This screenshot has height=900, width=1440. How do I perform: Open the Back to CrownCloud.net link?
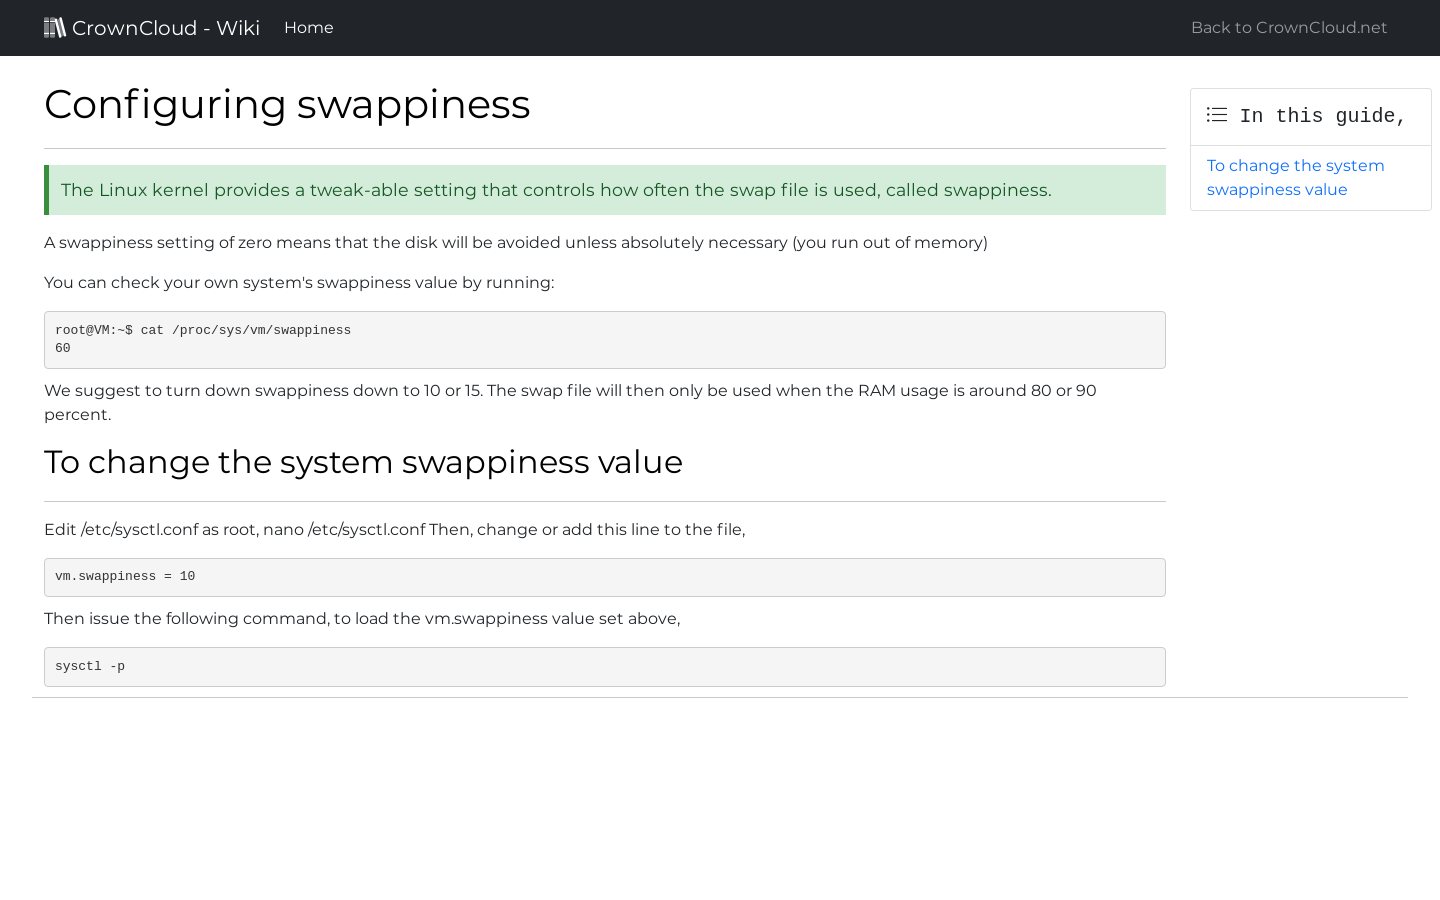[x=1289, y=28]
